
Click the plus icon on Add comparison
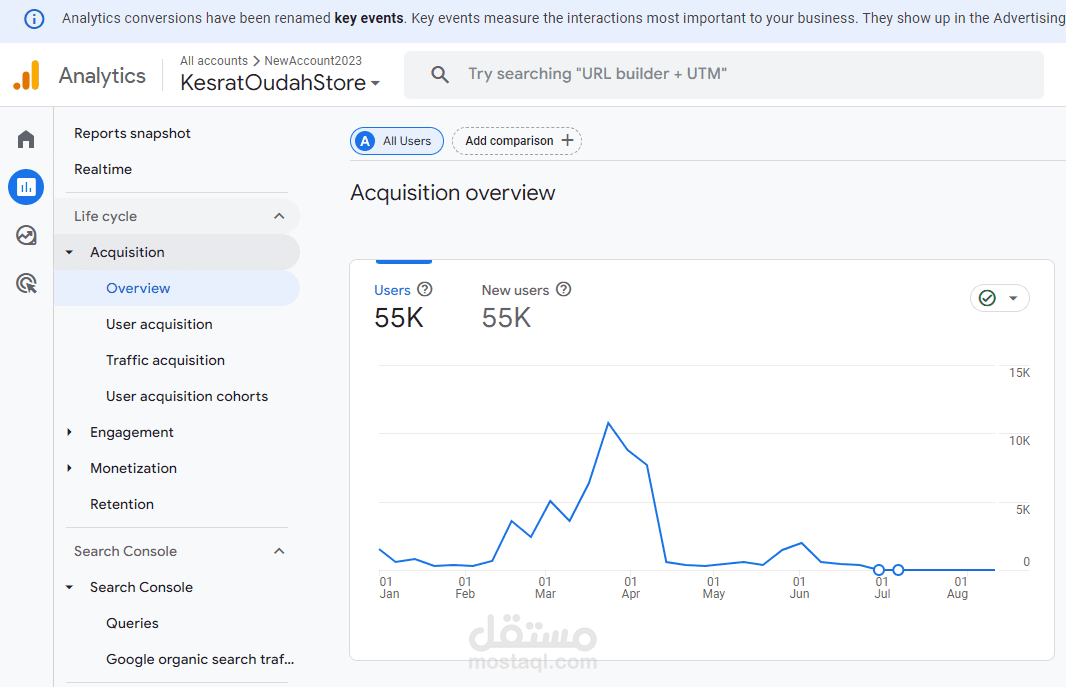(x=567, y=141)
